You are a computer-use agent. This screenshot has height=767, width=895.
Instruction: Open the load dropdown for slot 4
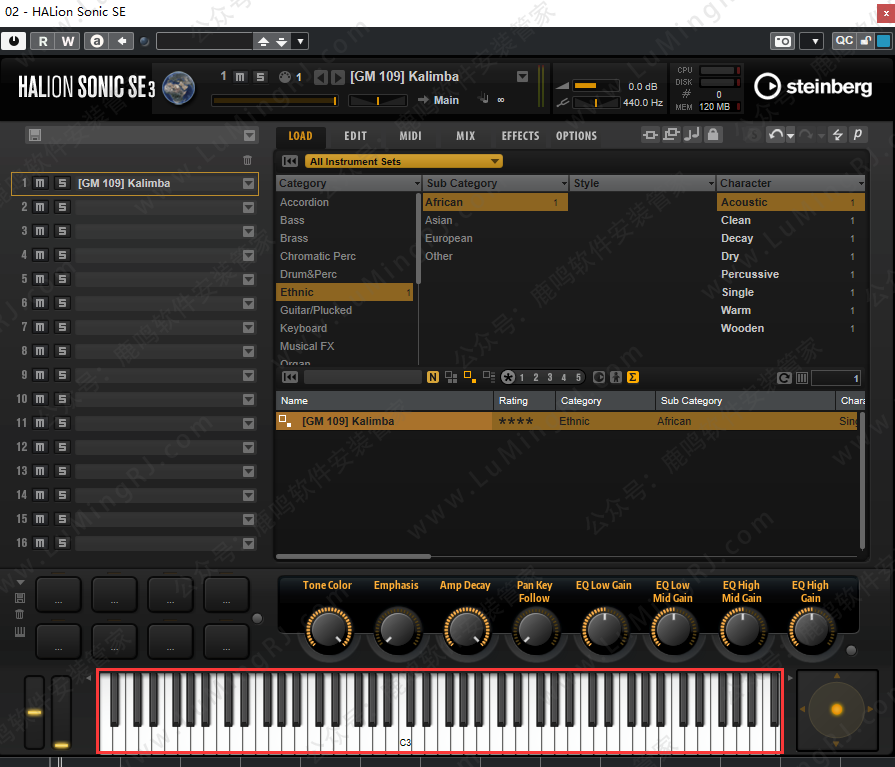click(x=248, y=255)
